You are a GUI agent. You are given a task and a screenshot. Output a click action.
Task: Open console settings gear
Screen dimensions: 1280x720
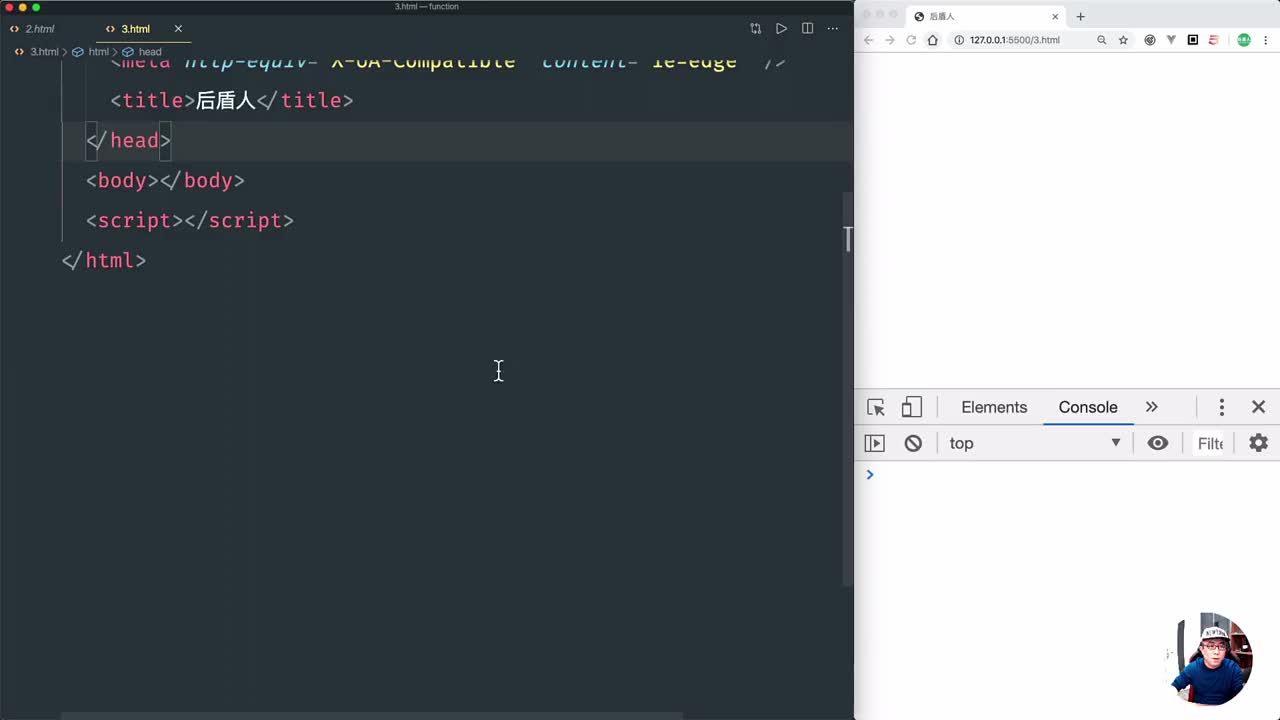click(1258, 443)
